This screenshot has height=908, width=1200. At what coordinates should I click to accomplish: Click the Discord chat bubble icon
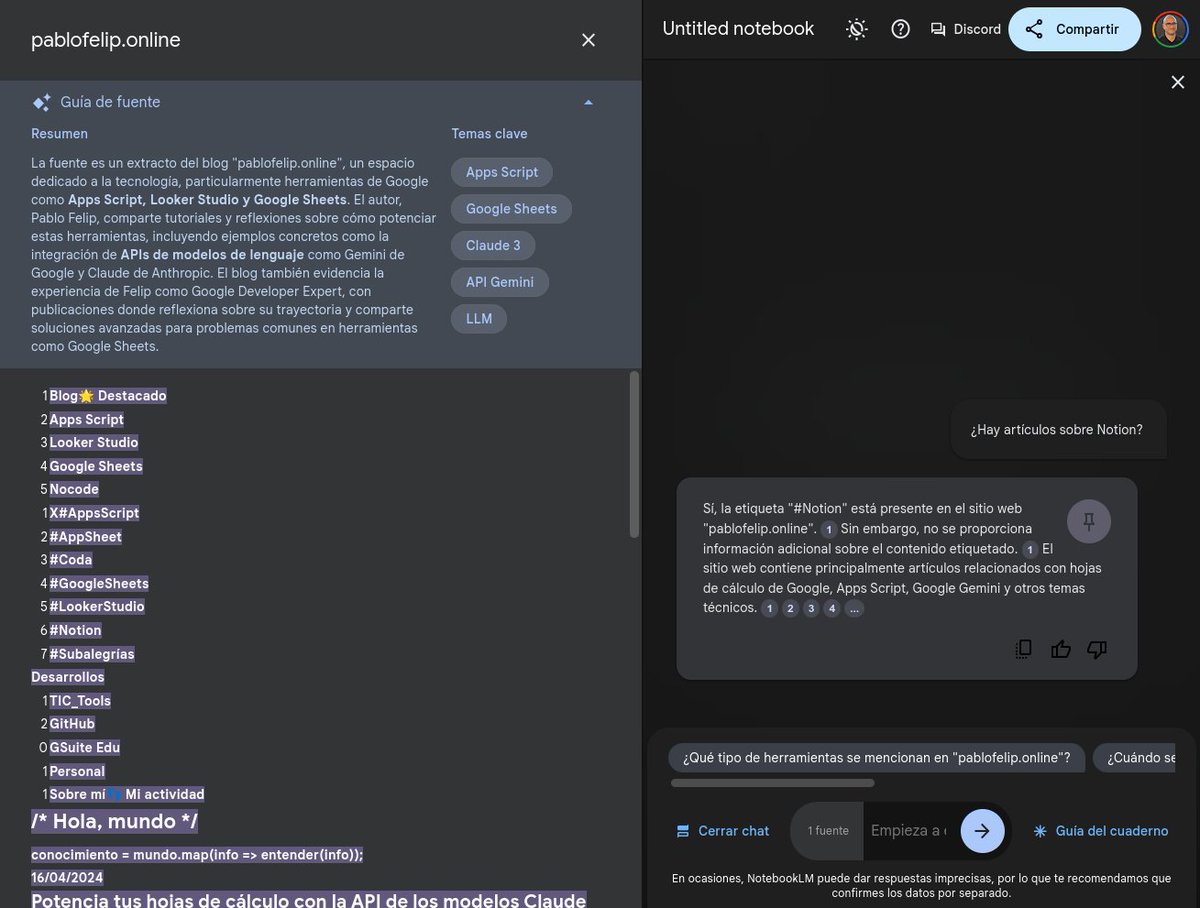point(938,29)
